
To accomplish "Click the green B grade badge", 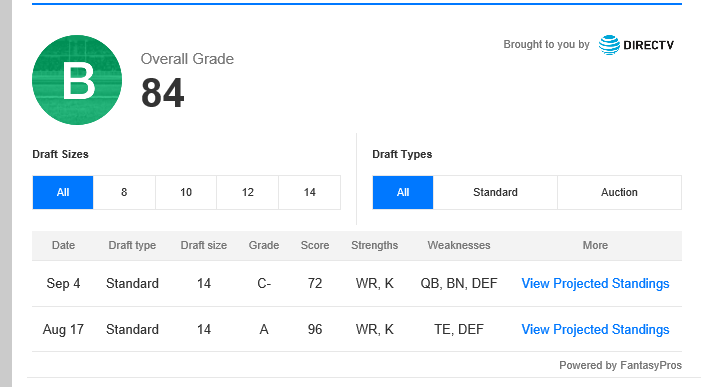I will tap(77, 80).
